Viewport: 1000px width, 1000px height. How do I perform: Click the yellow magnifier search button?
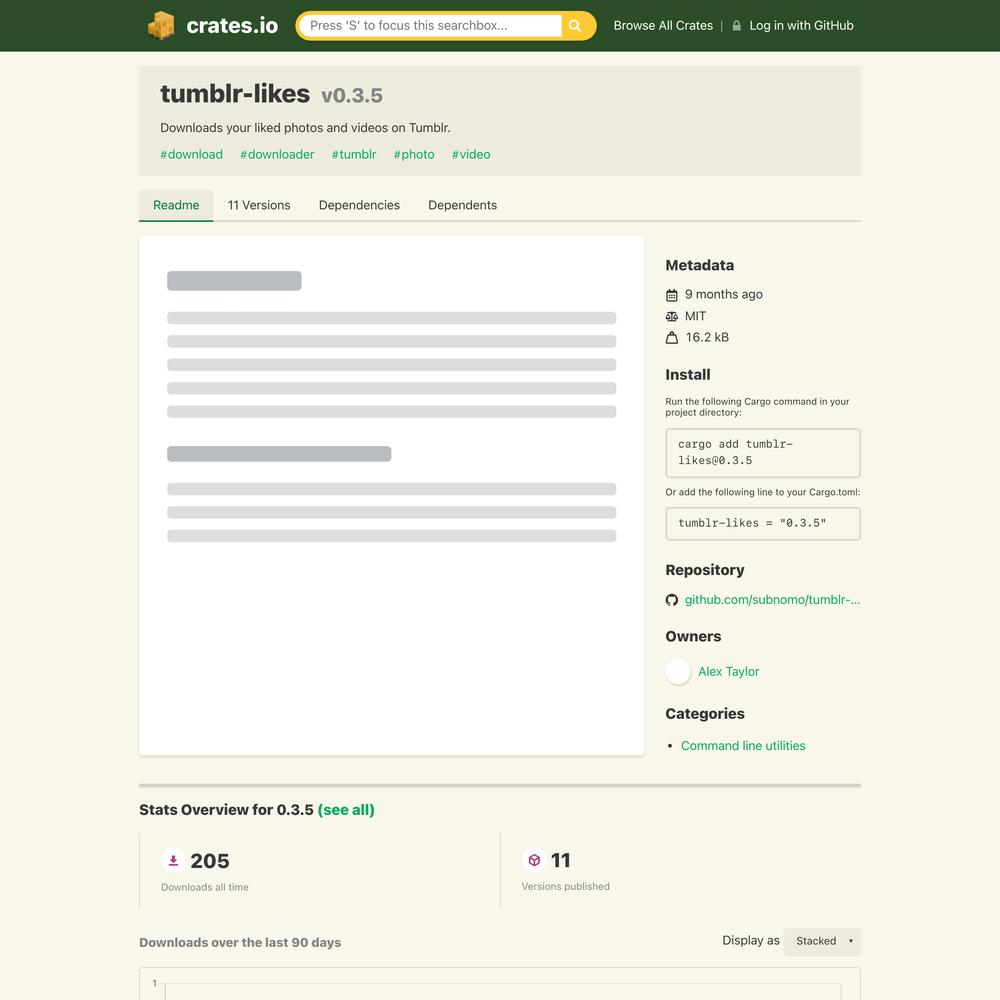[575, 26]
